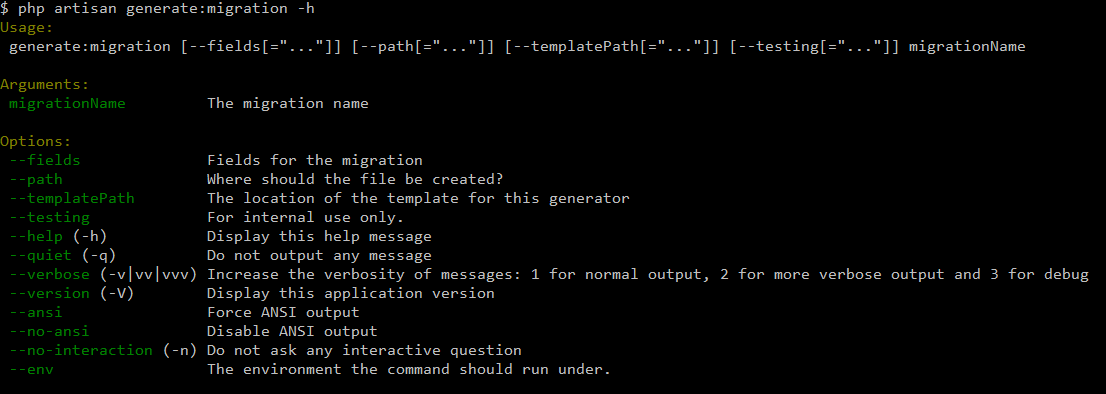Click the --verbose option name
Viewport: 1106px width, 394px height.
49,274
